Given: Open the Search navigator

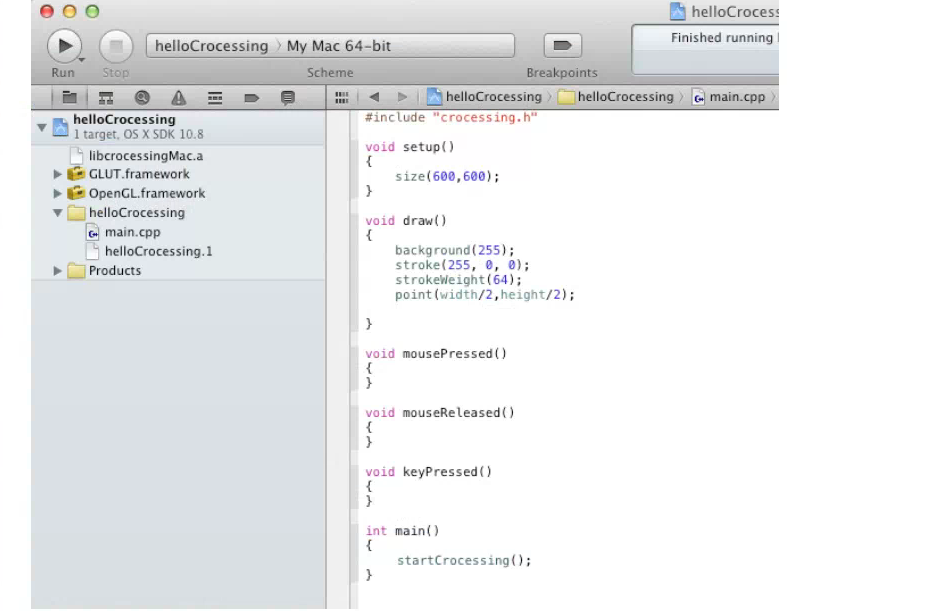Looking at the screenshot, I should (x=142, y=98).
